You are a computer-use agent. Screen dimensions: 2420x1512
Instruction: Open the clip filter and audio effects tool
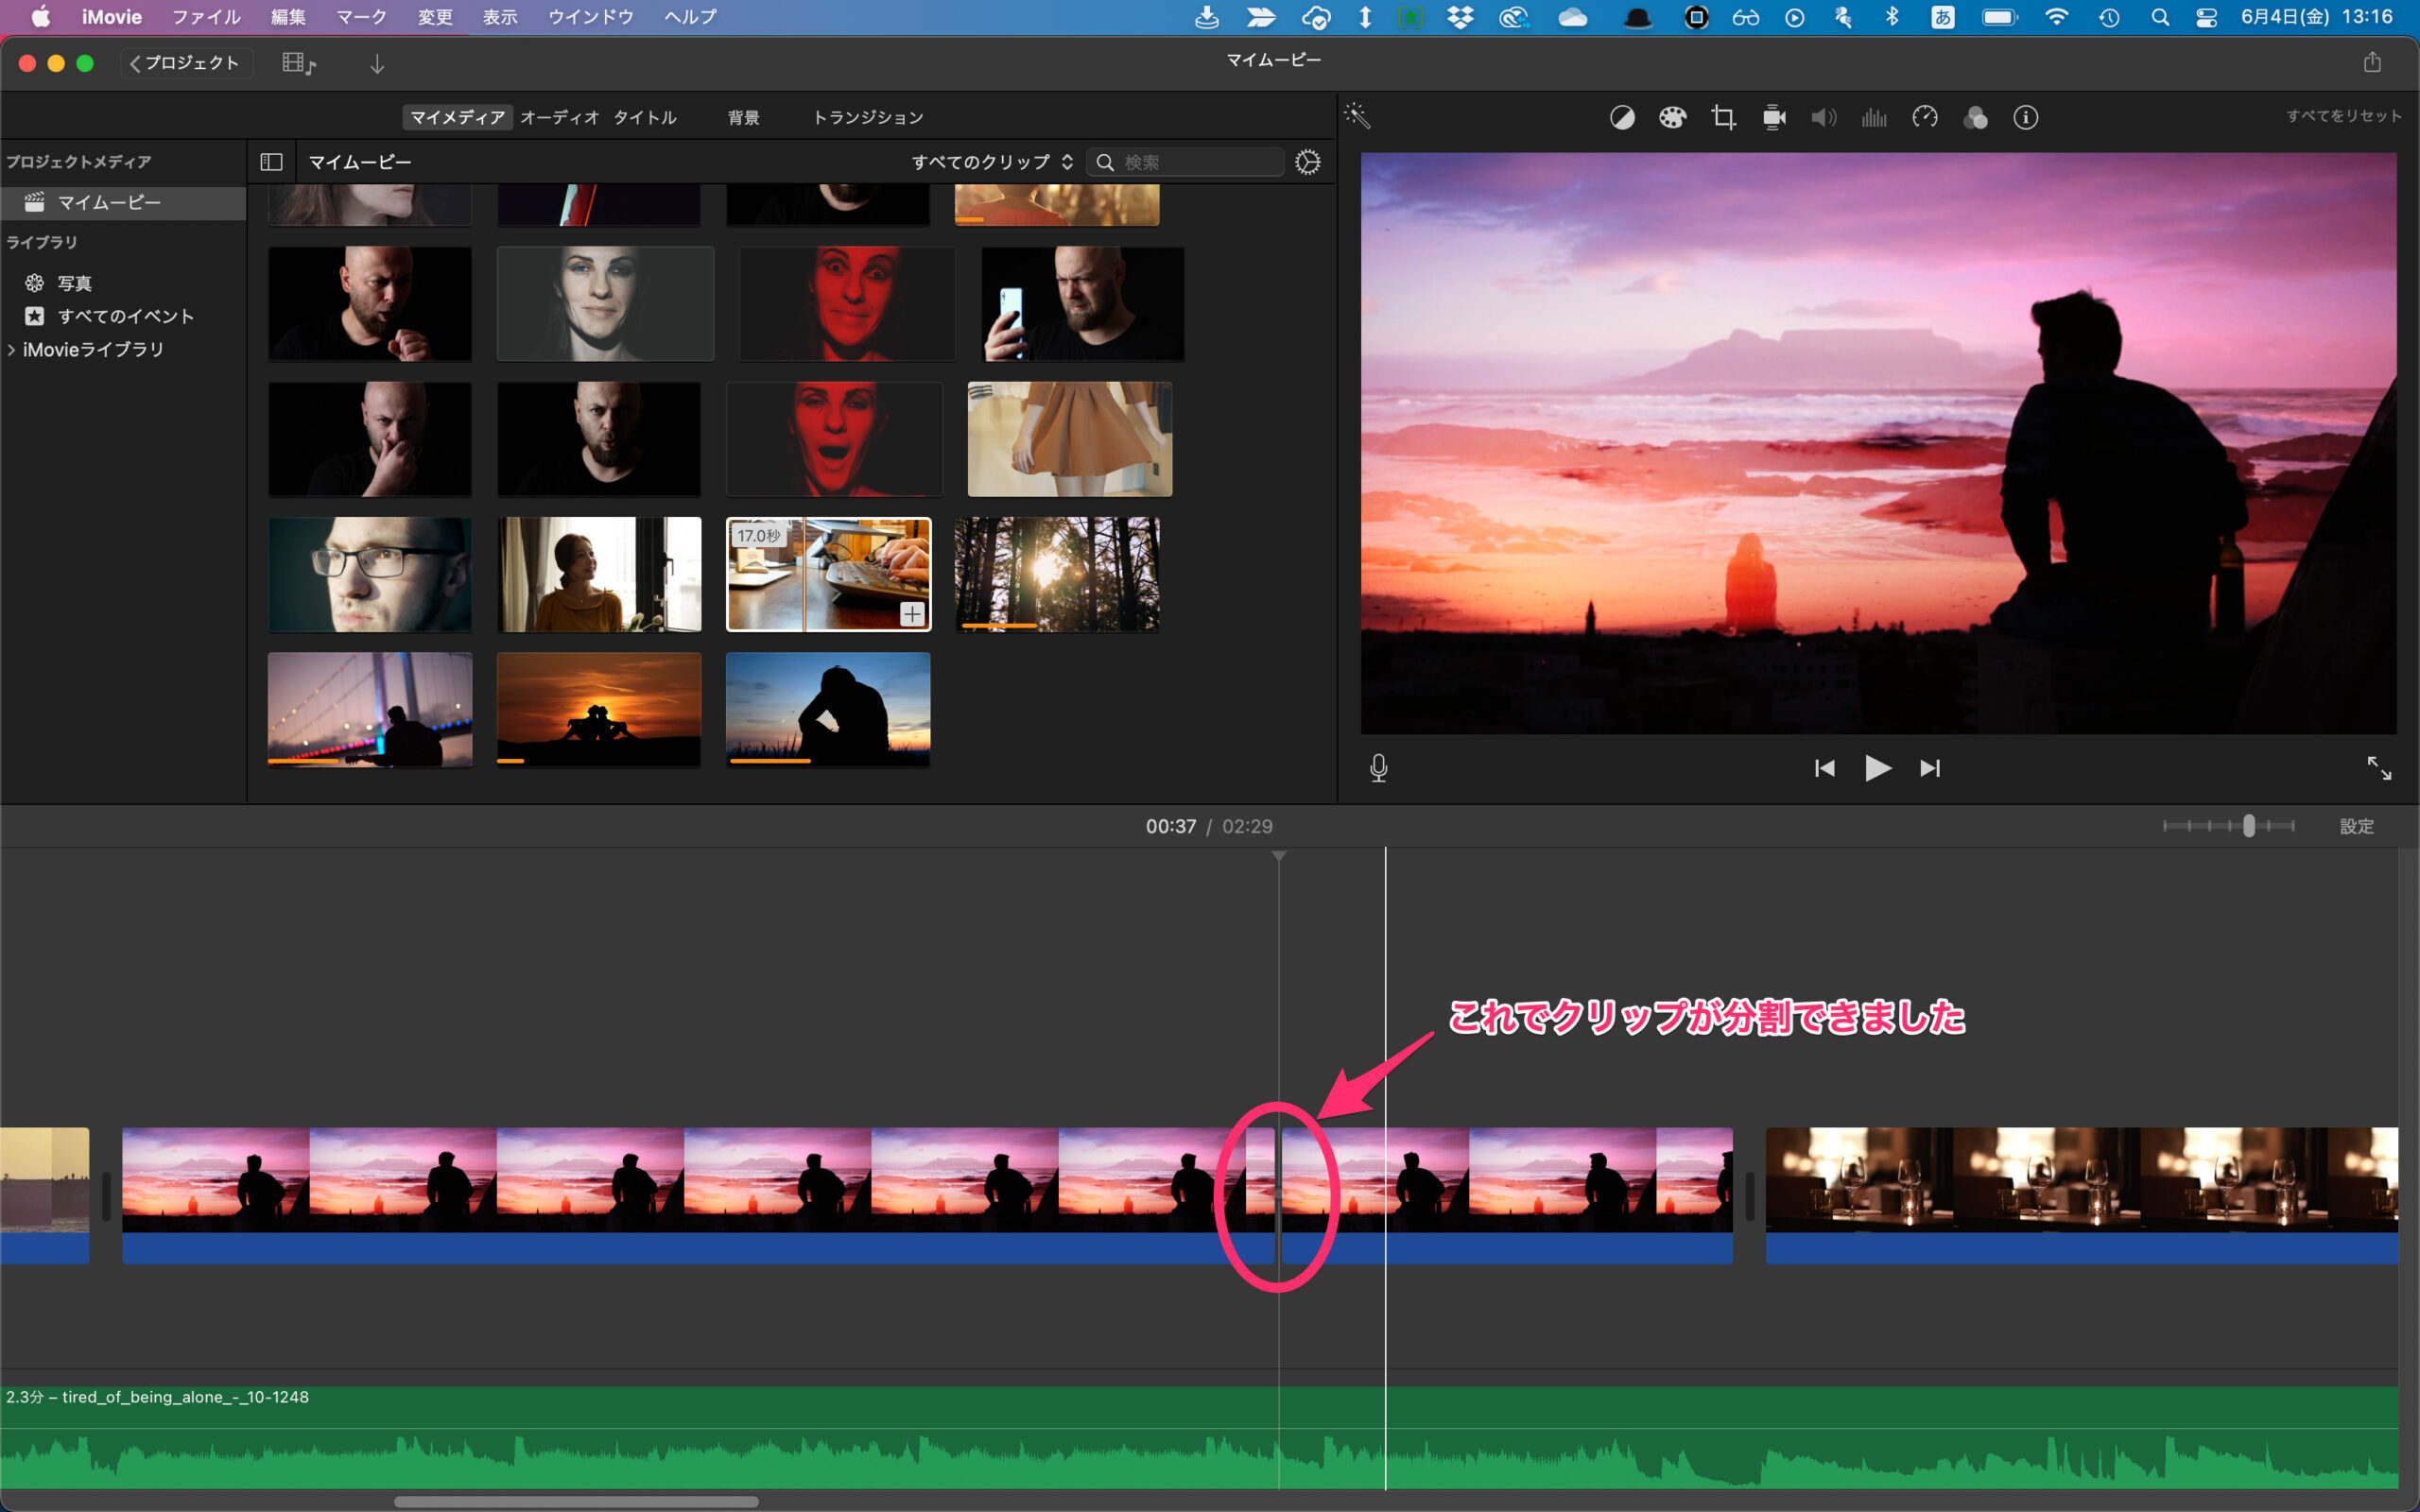[x=1975, y=118]
